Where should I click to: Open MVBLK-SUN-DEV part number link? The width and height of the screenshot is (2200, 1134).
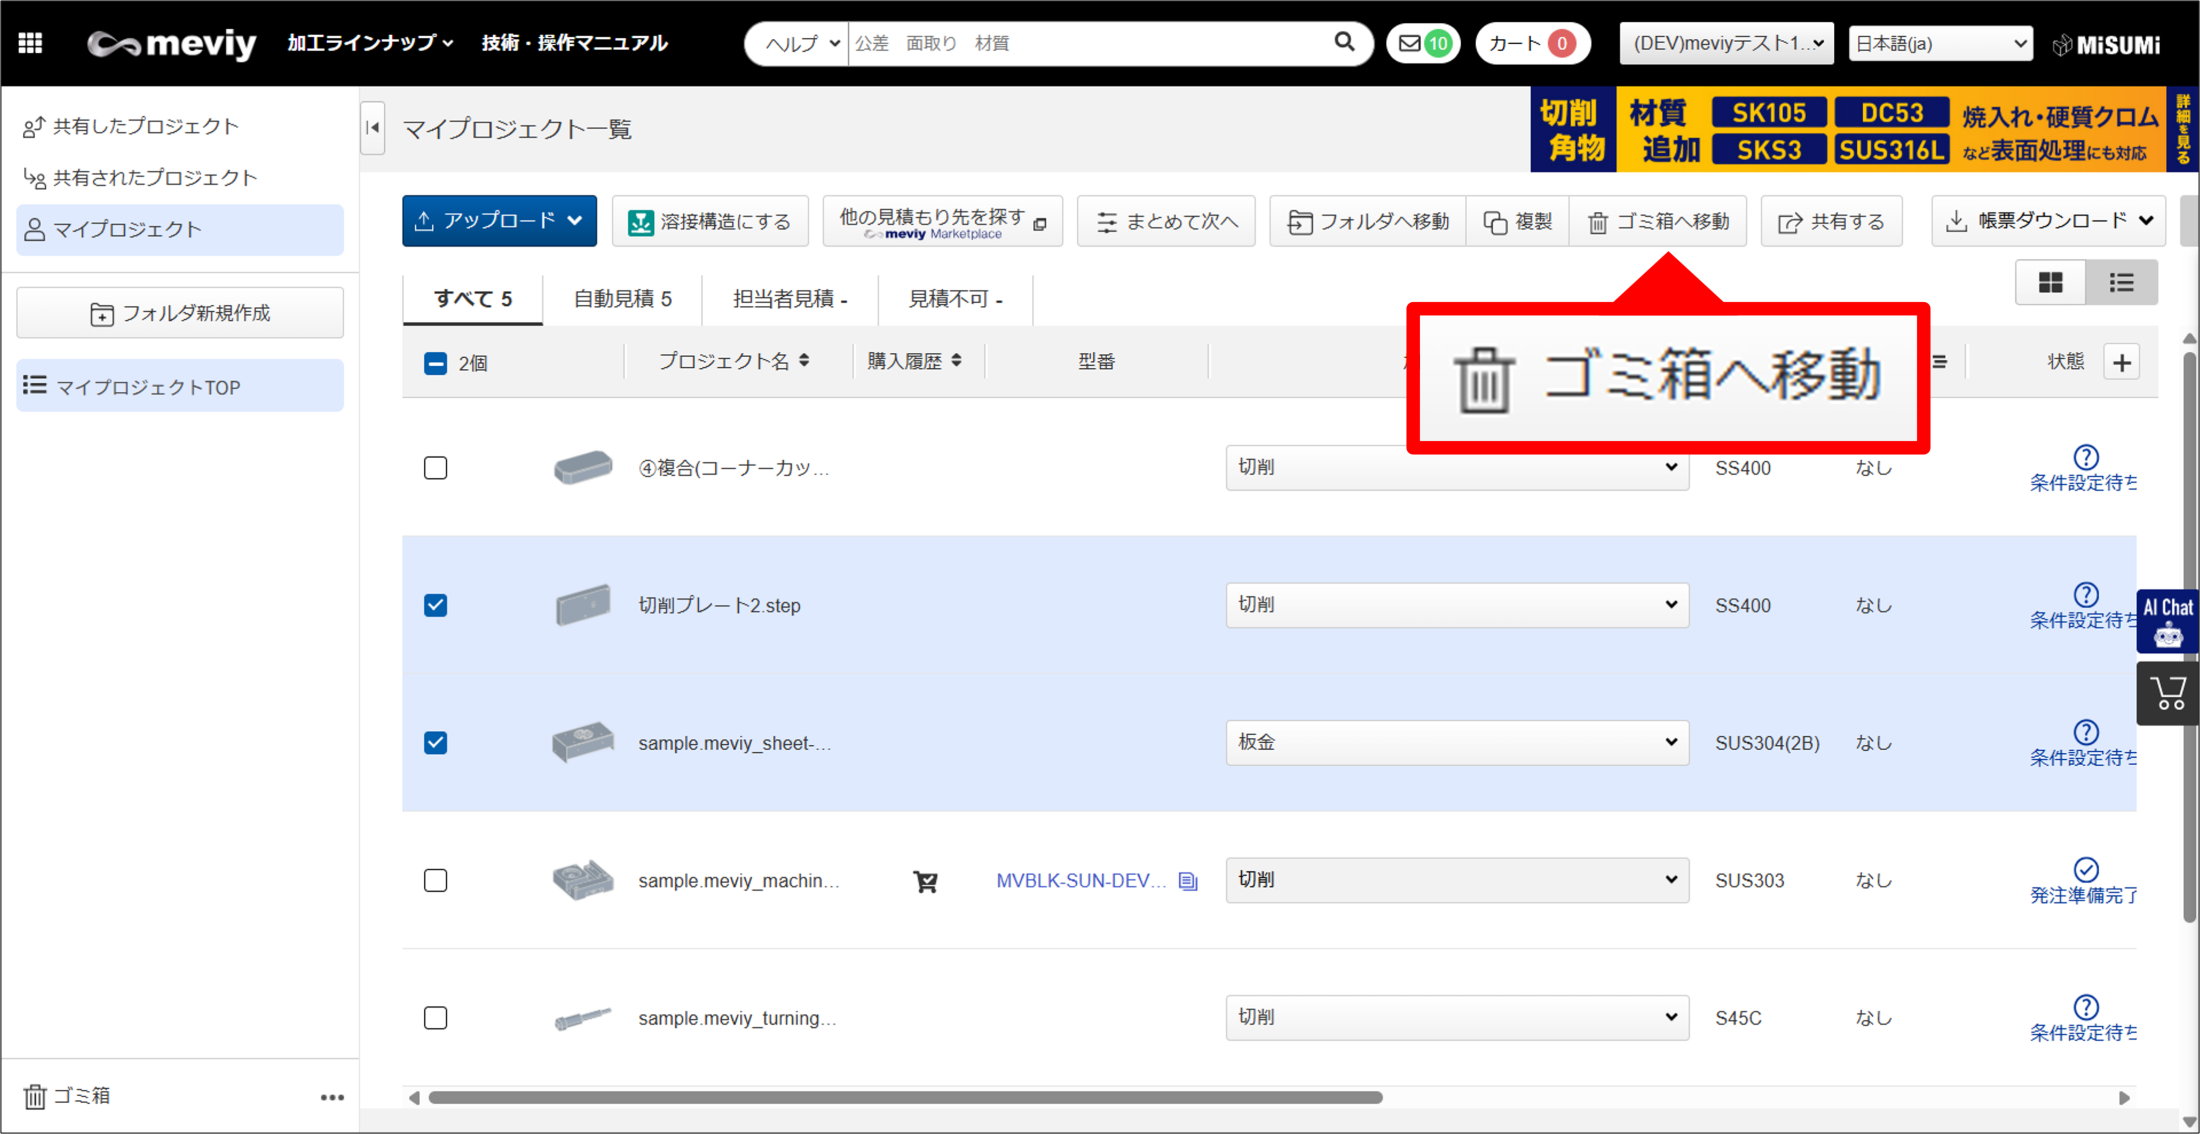click(1080, 881)
